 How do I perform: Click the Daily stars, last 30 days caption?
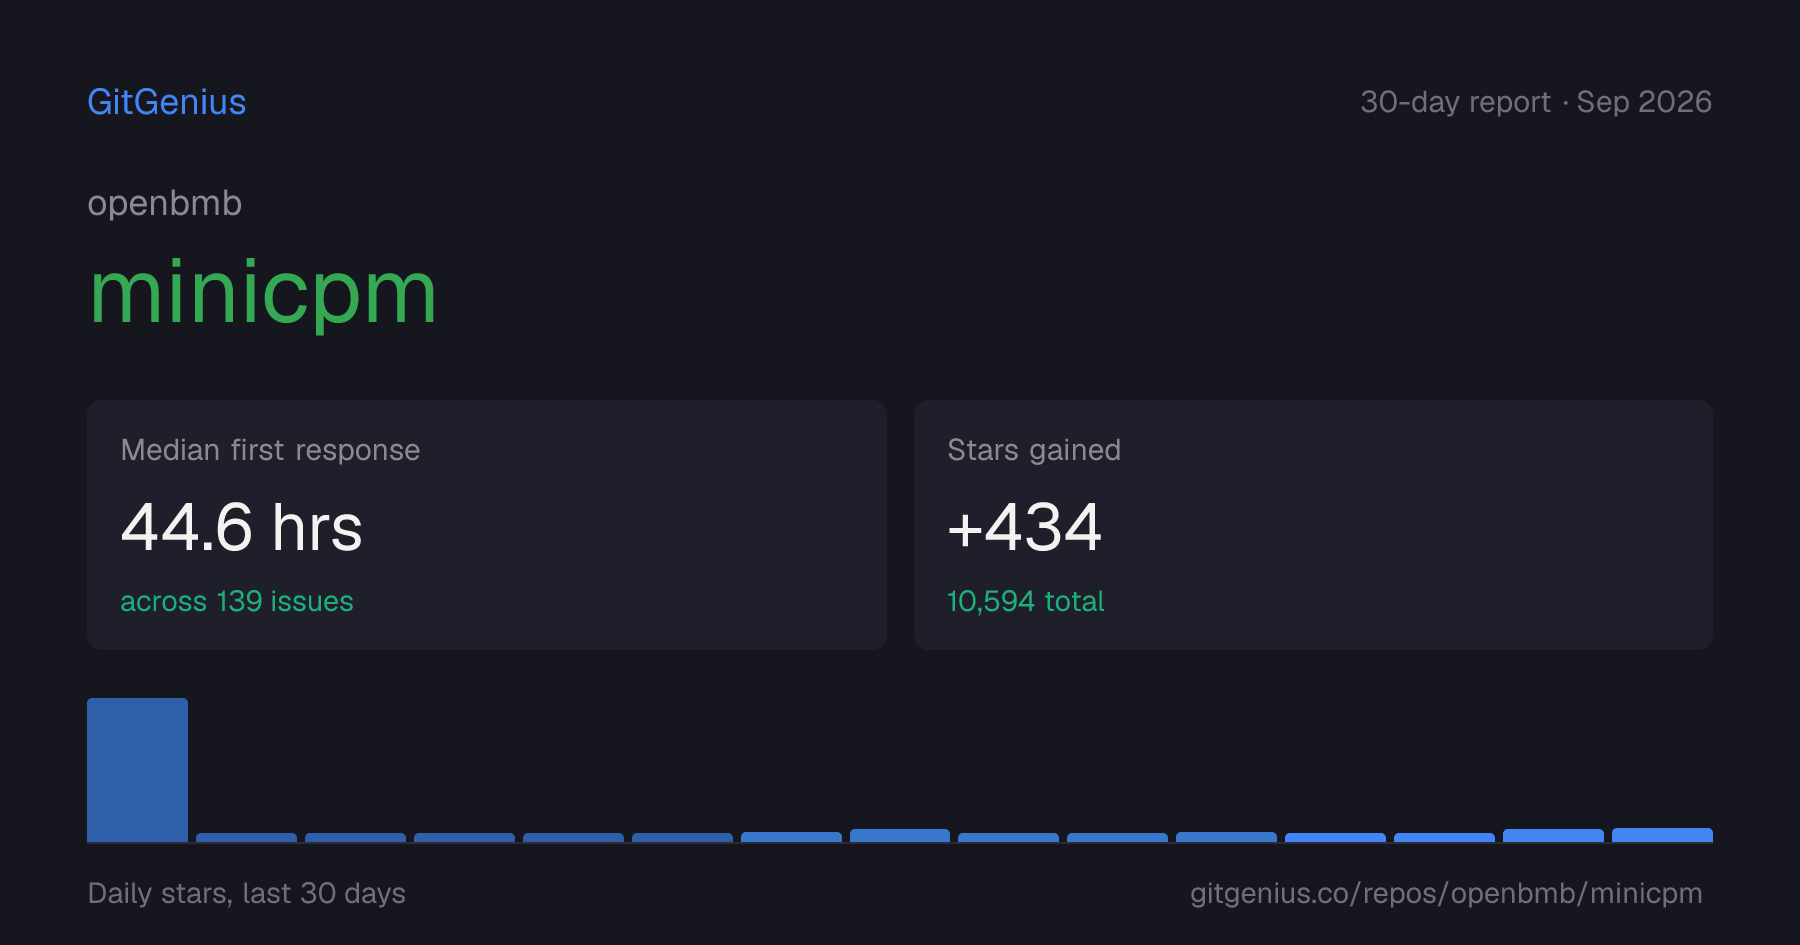[x=246, y=893]
